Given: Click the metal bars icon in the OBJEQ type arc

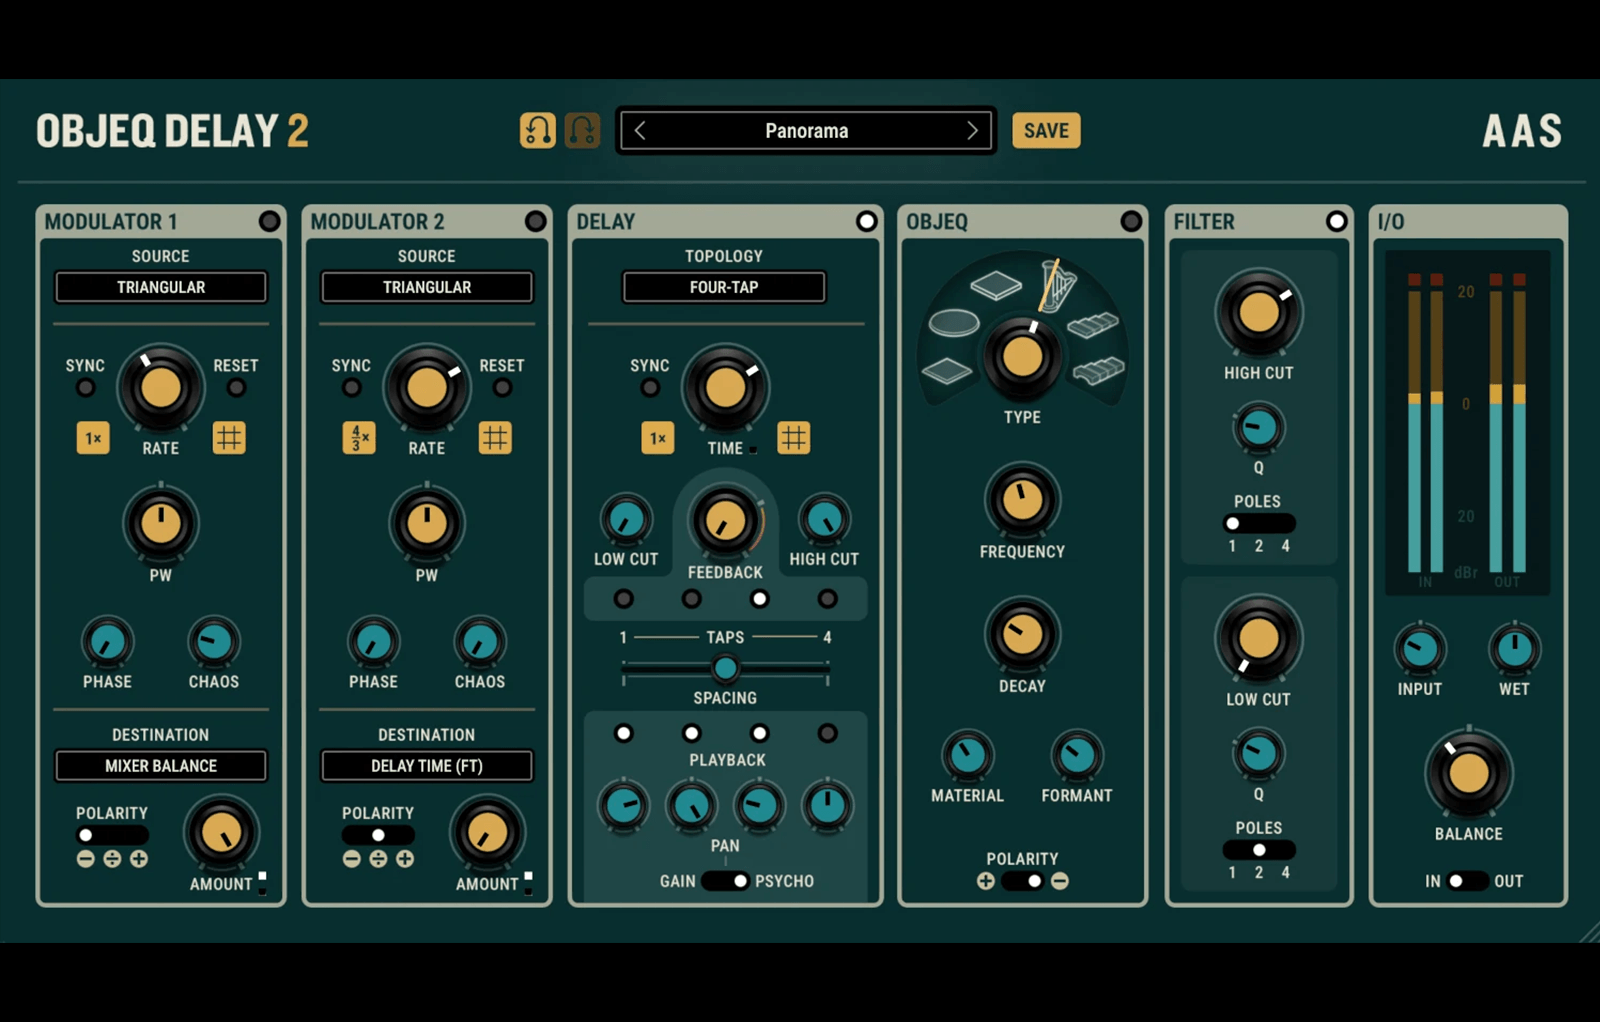Looking at the screenshot, I should [1093, 327].
